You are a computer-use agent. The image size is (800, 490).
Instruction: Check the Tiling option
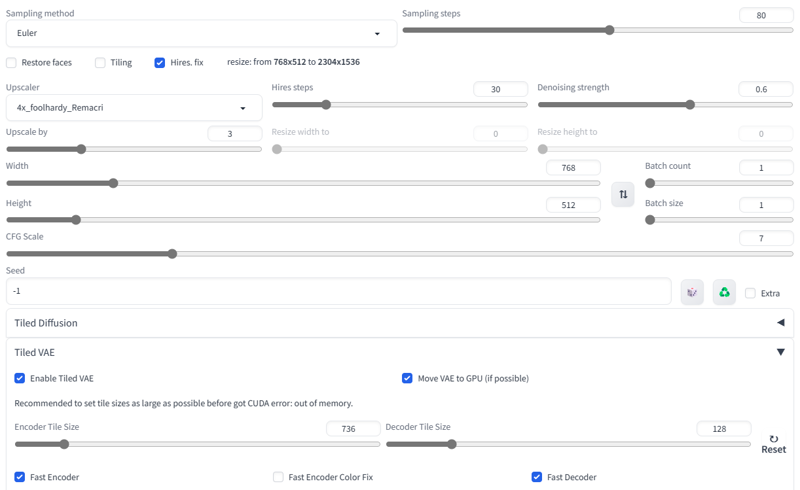tap(100, 63)
